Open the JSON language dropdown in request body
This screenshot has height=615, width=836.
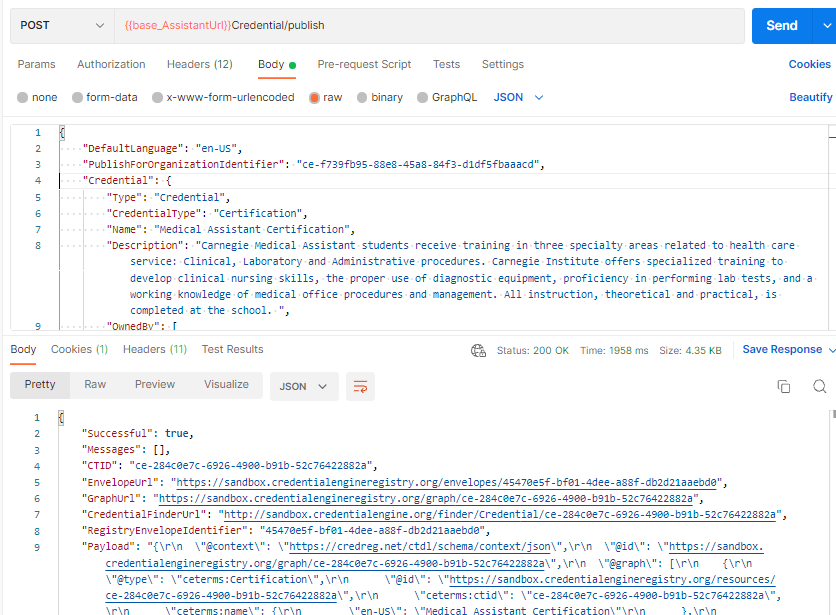(x=509, y=96)
